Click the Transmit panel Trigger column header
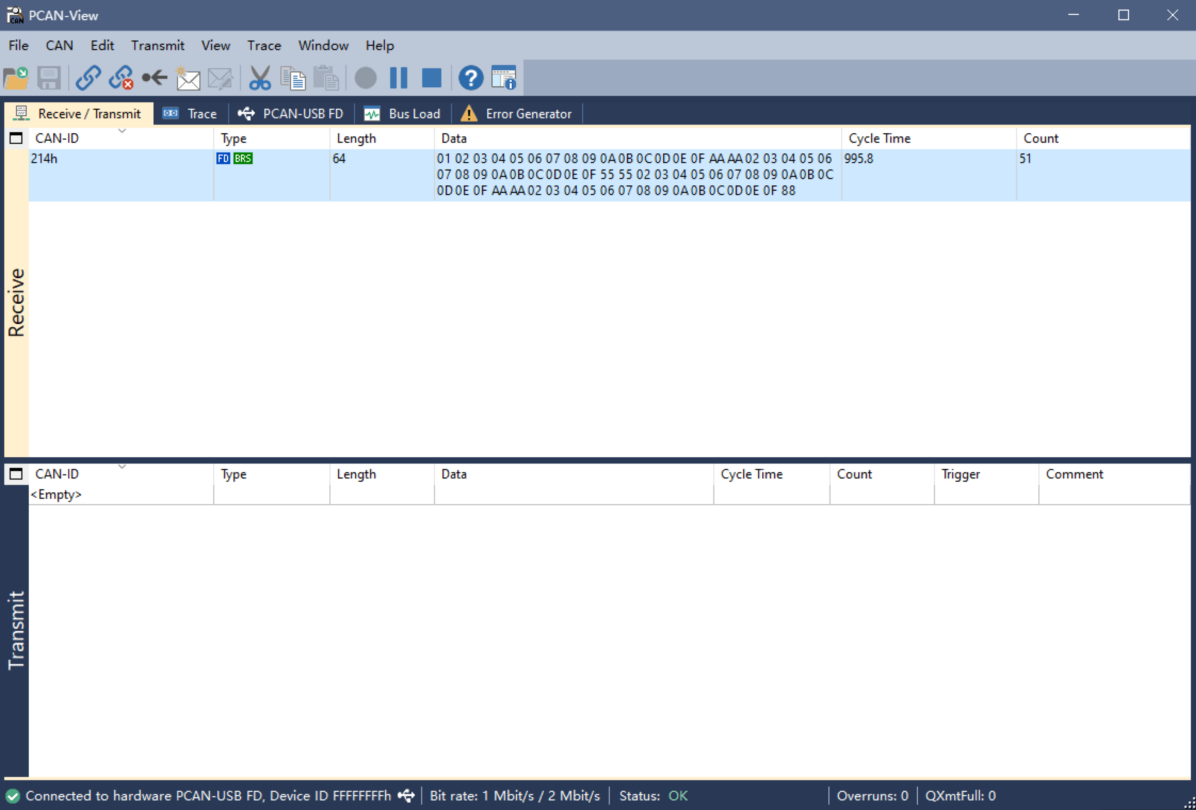The height and width of the screenshot is (810, 1196). coord(986,474)
